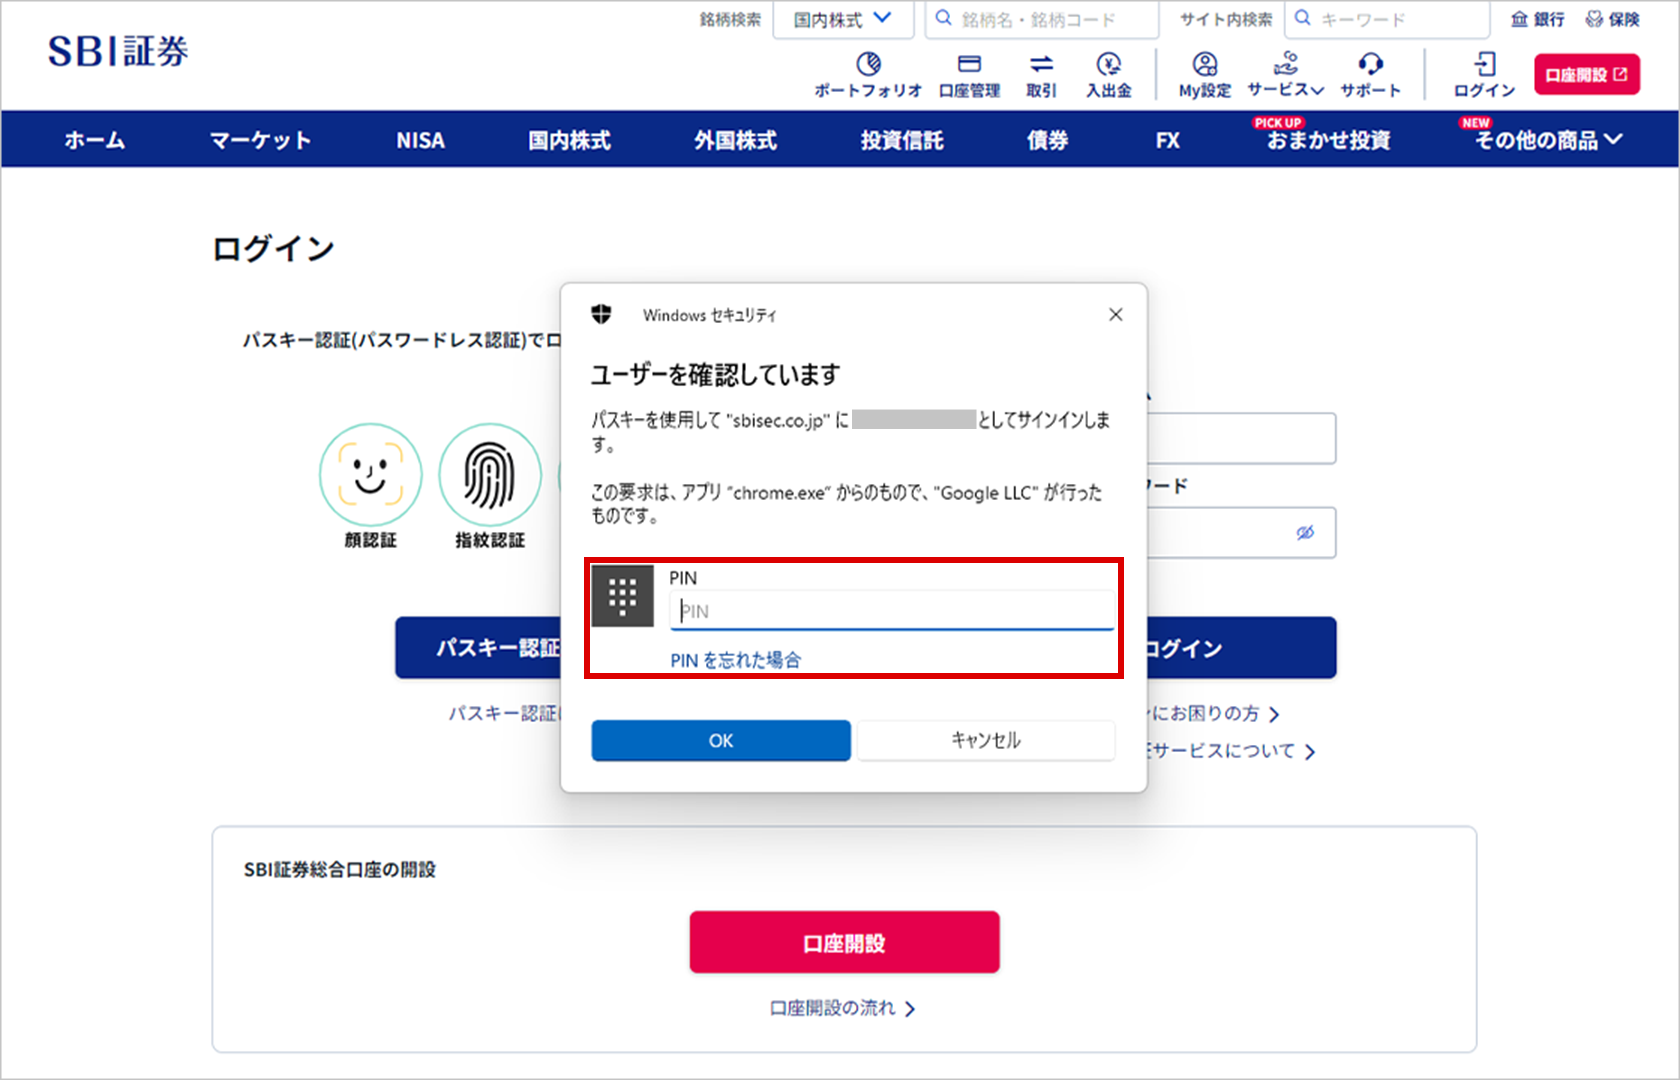Open the Portfolio icon in header
Viewport: 1680px width, 1080px height.
(868, 65)
